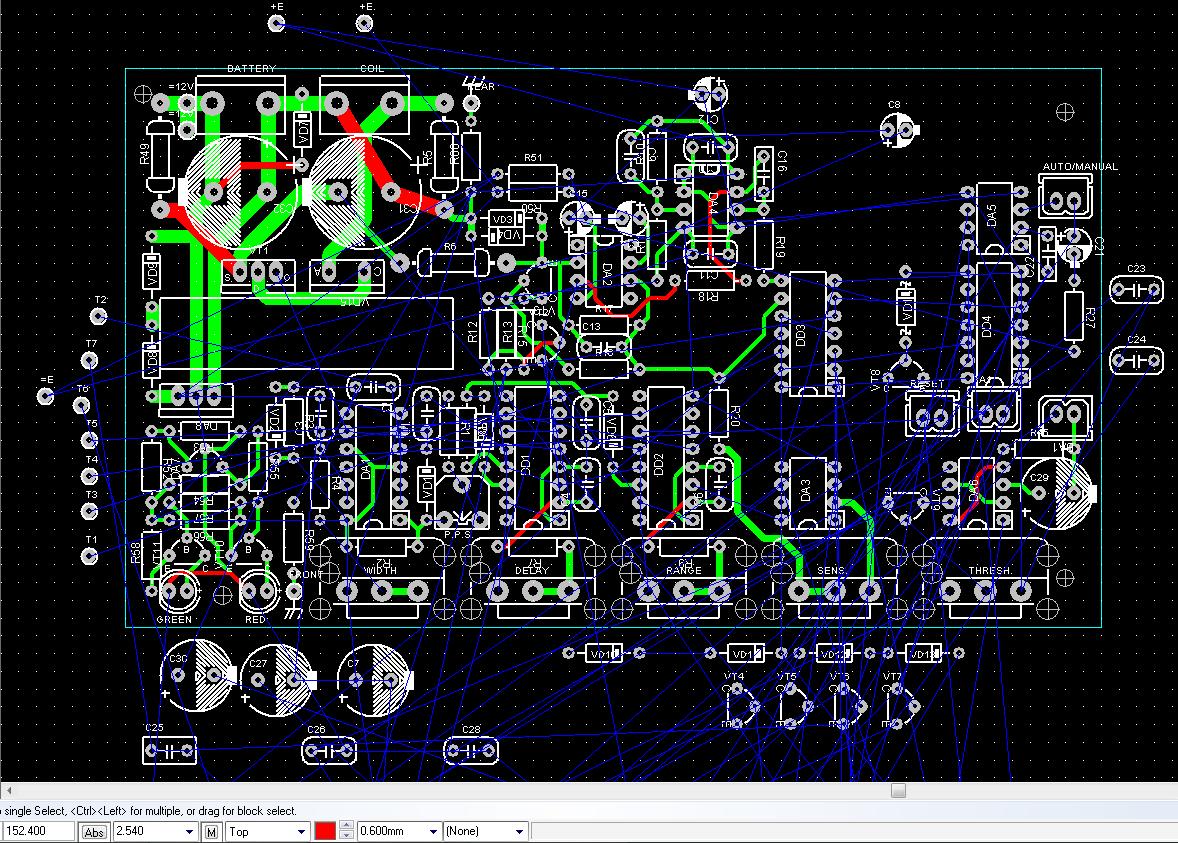Select the AUTO/MANUAL connector footprint
Viewport: 1178px width, 843px height.
click(x=1065, y=197)
